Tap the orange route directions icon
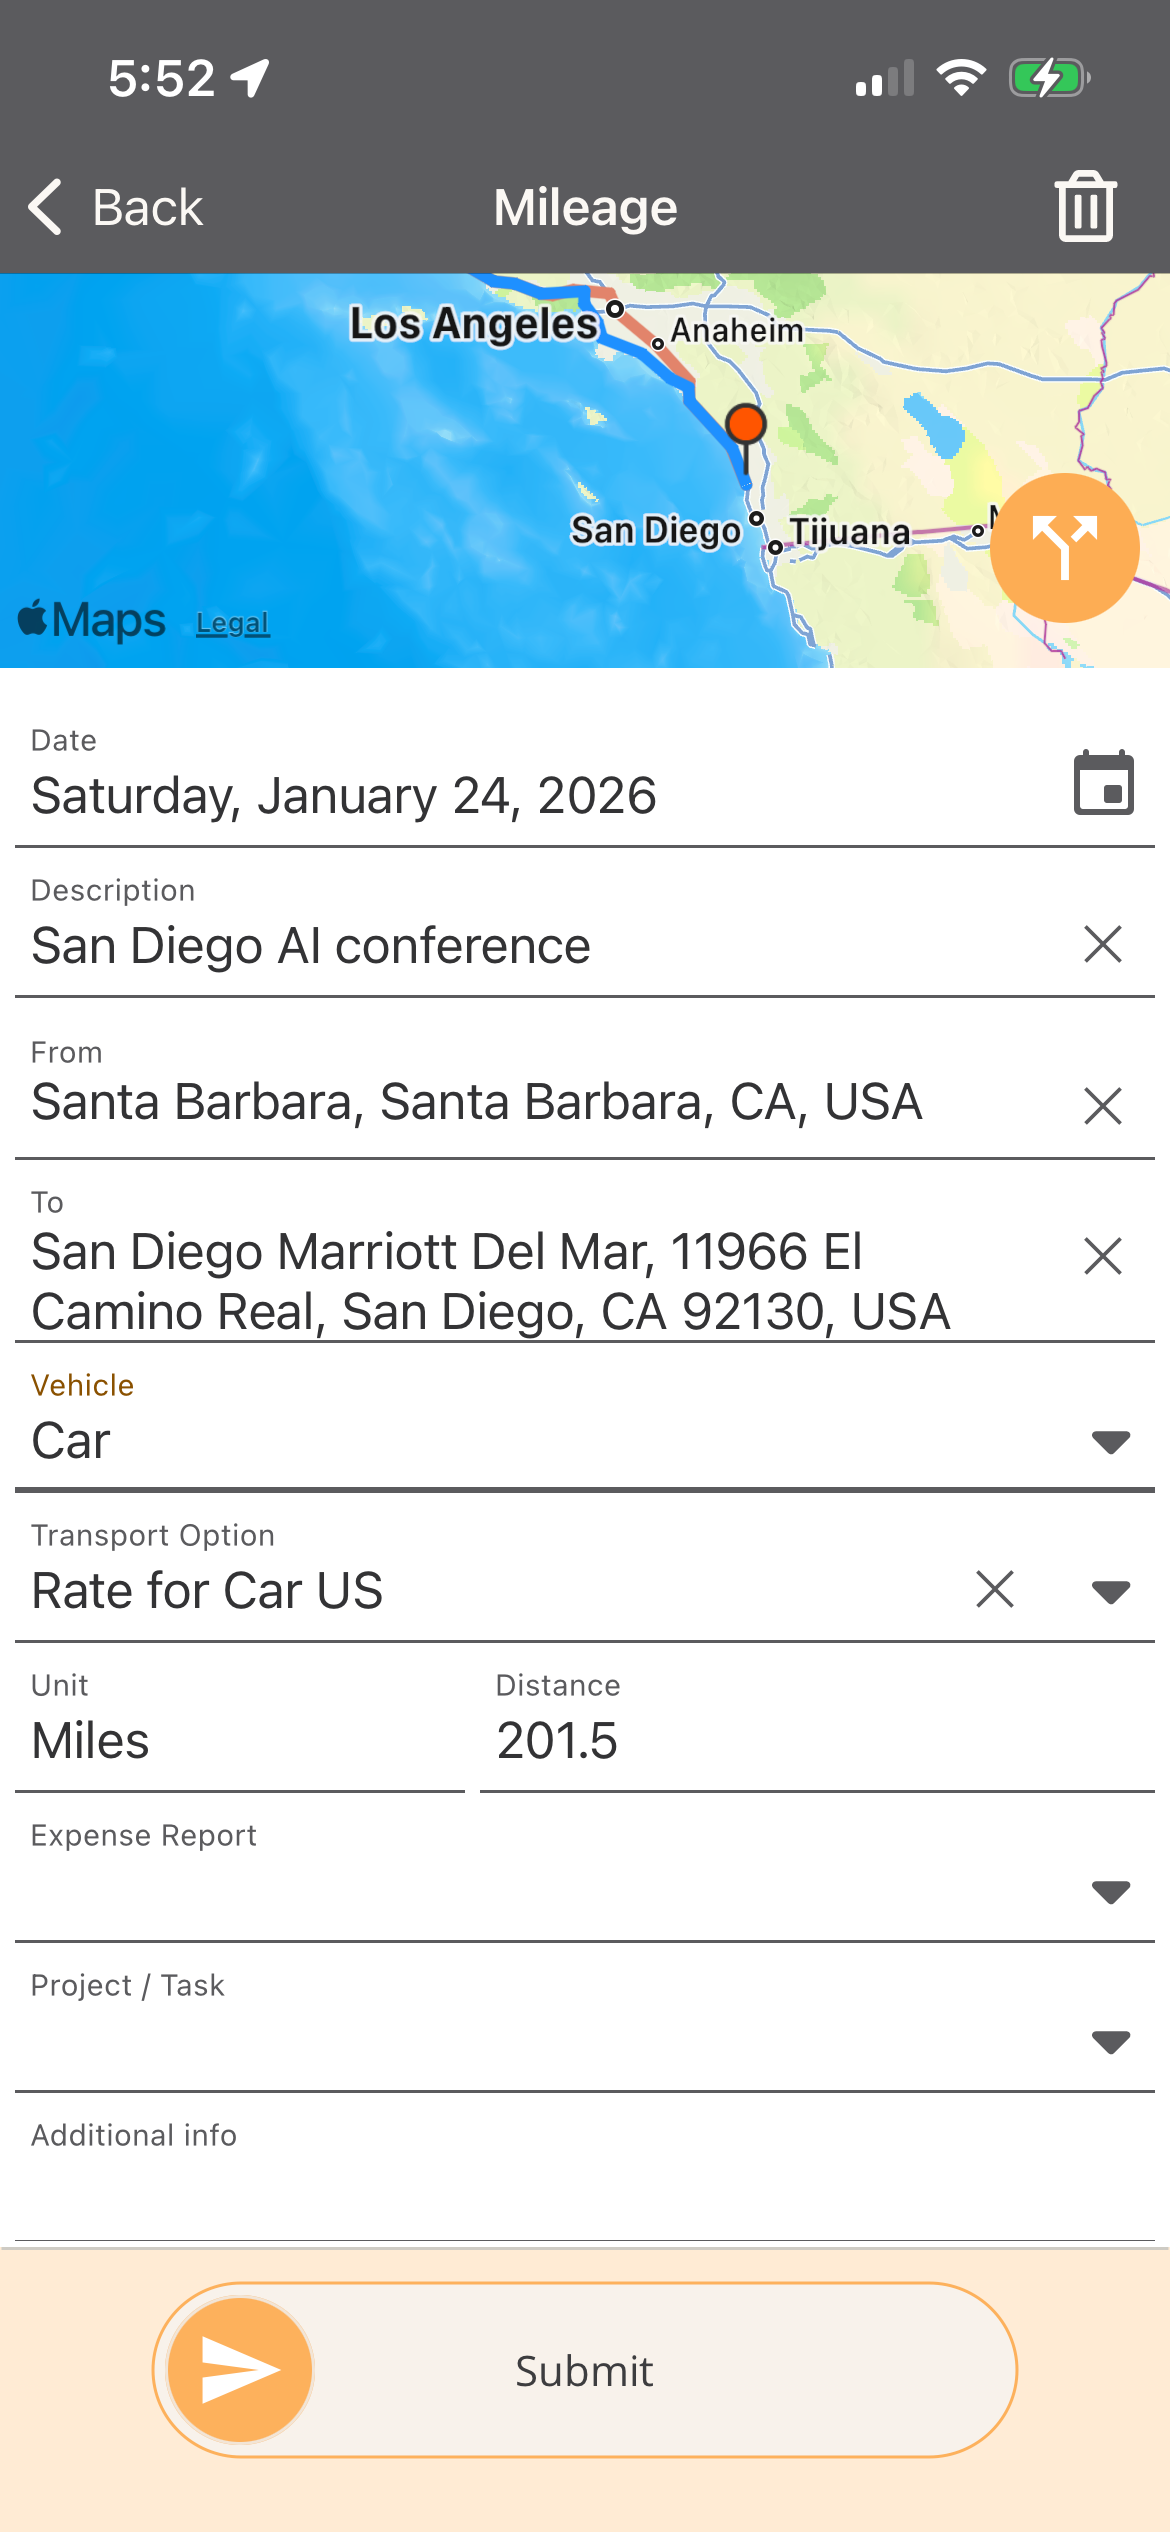This screenshot has height=2532, width=1170. 1064,547
